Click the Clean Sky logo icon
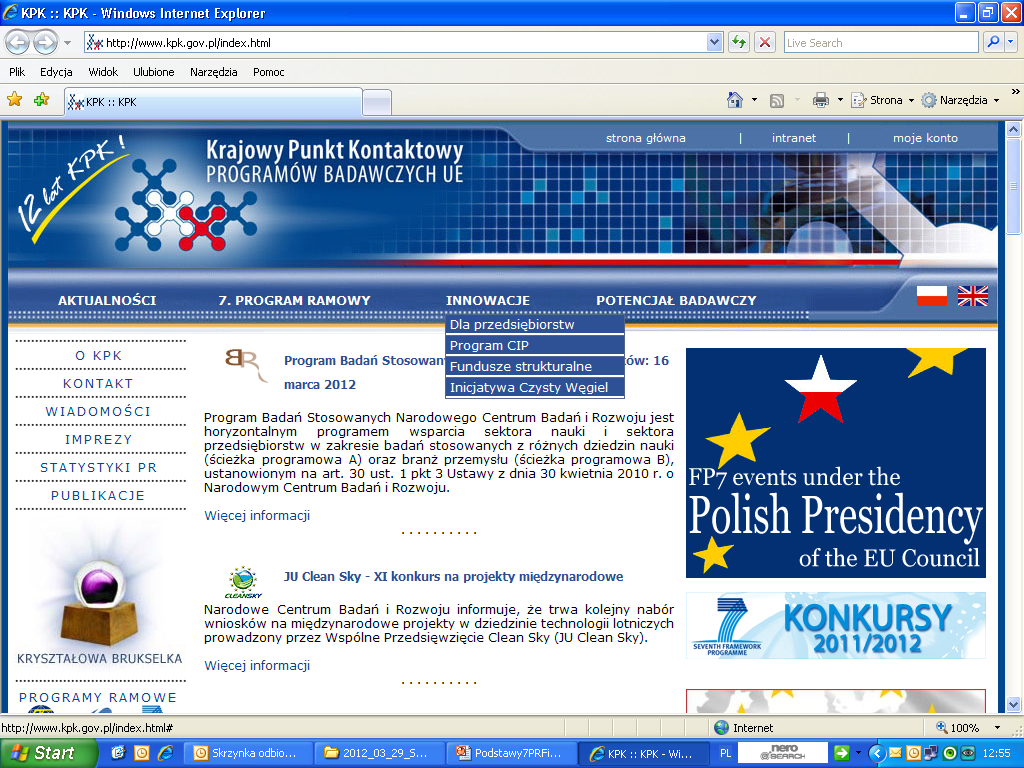 tap(243, 583)
